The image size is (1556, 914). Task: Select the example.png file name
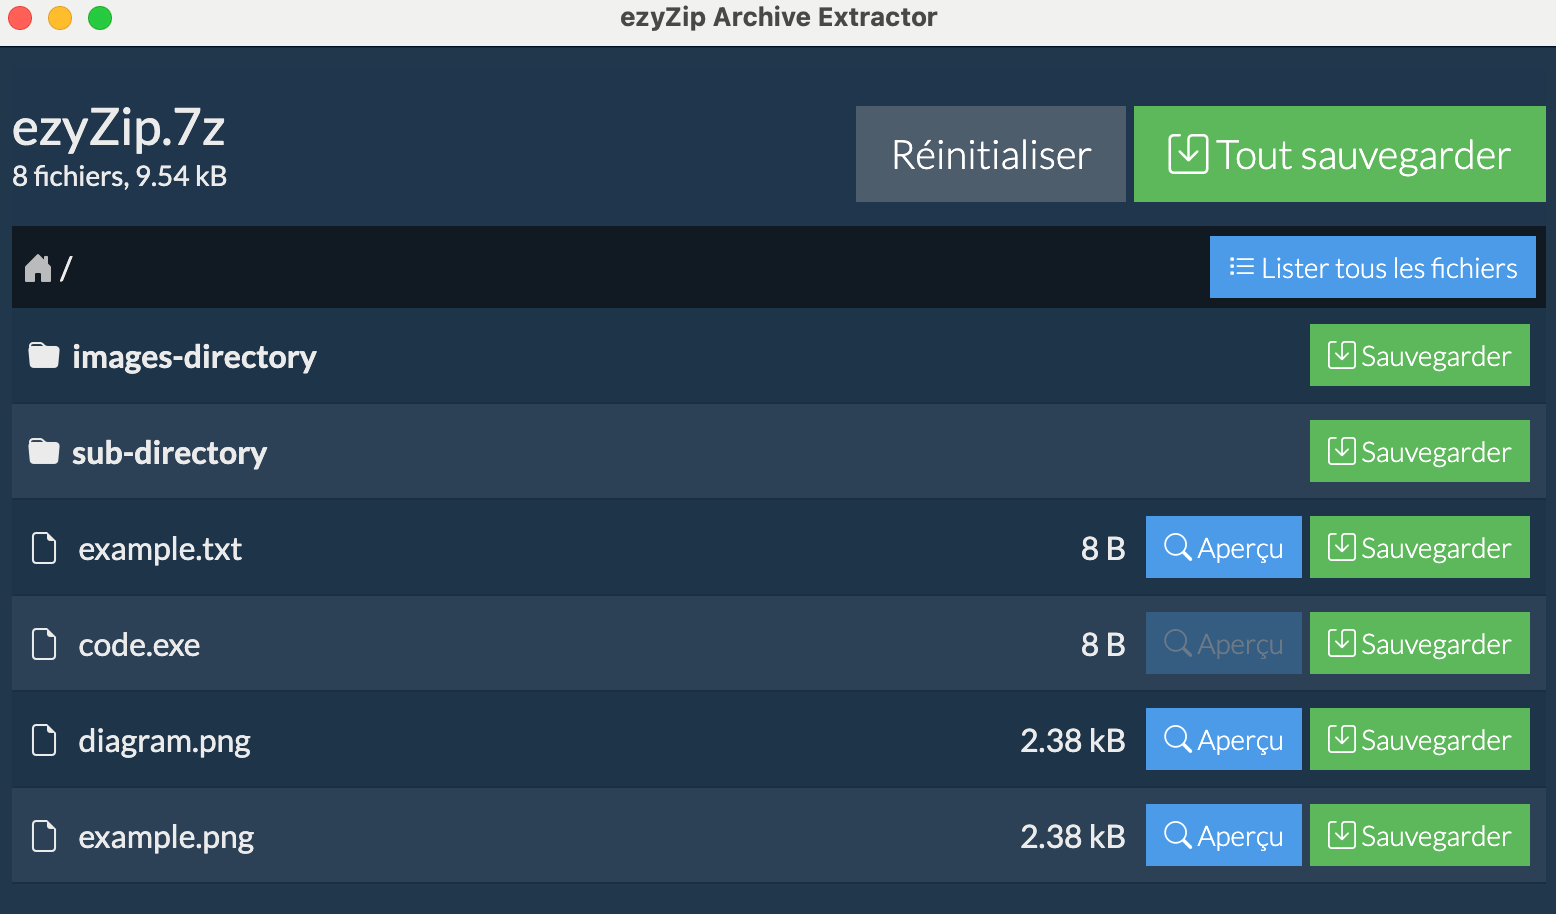click(166, 837)
